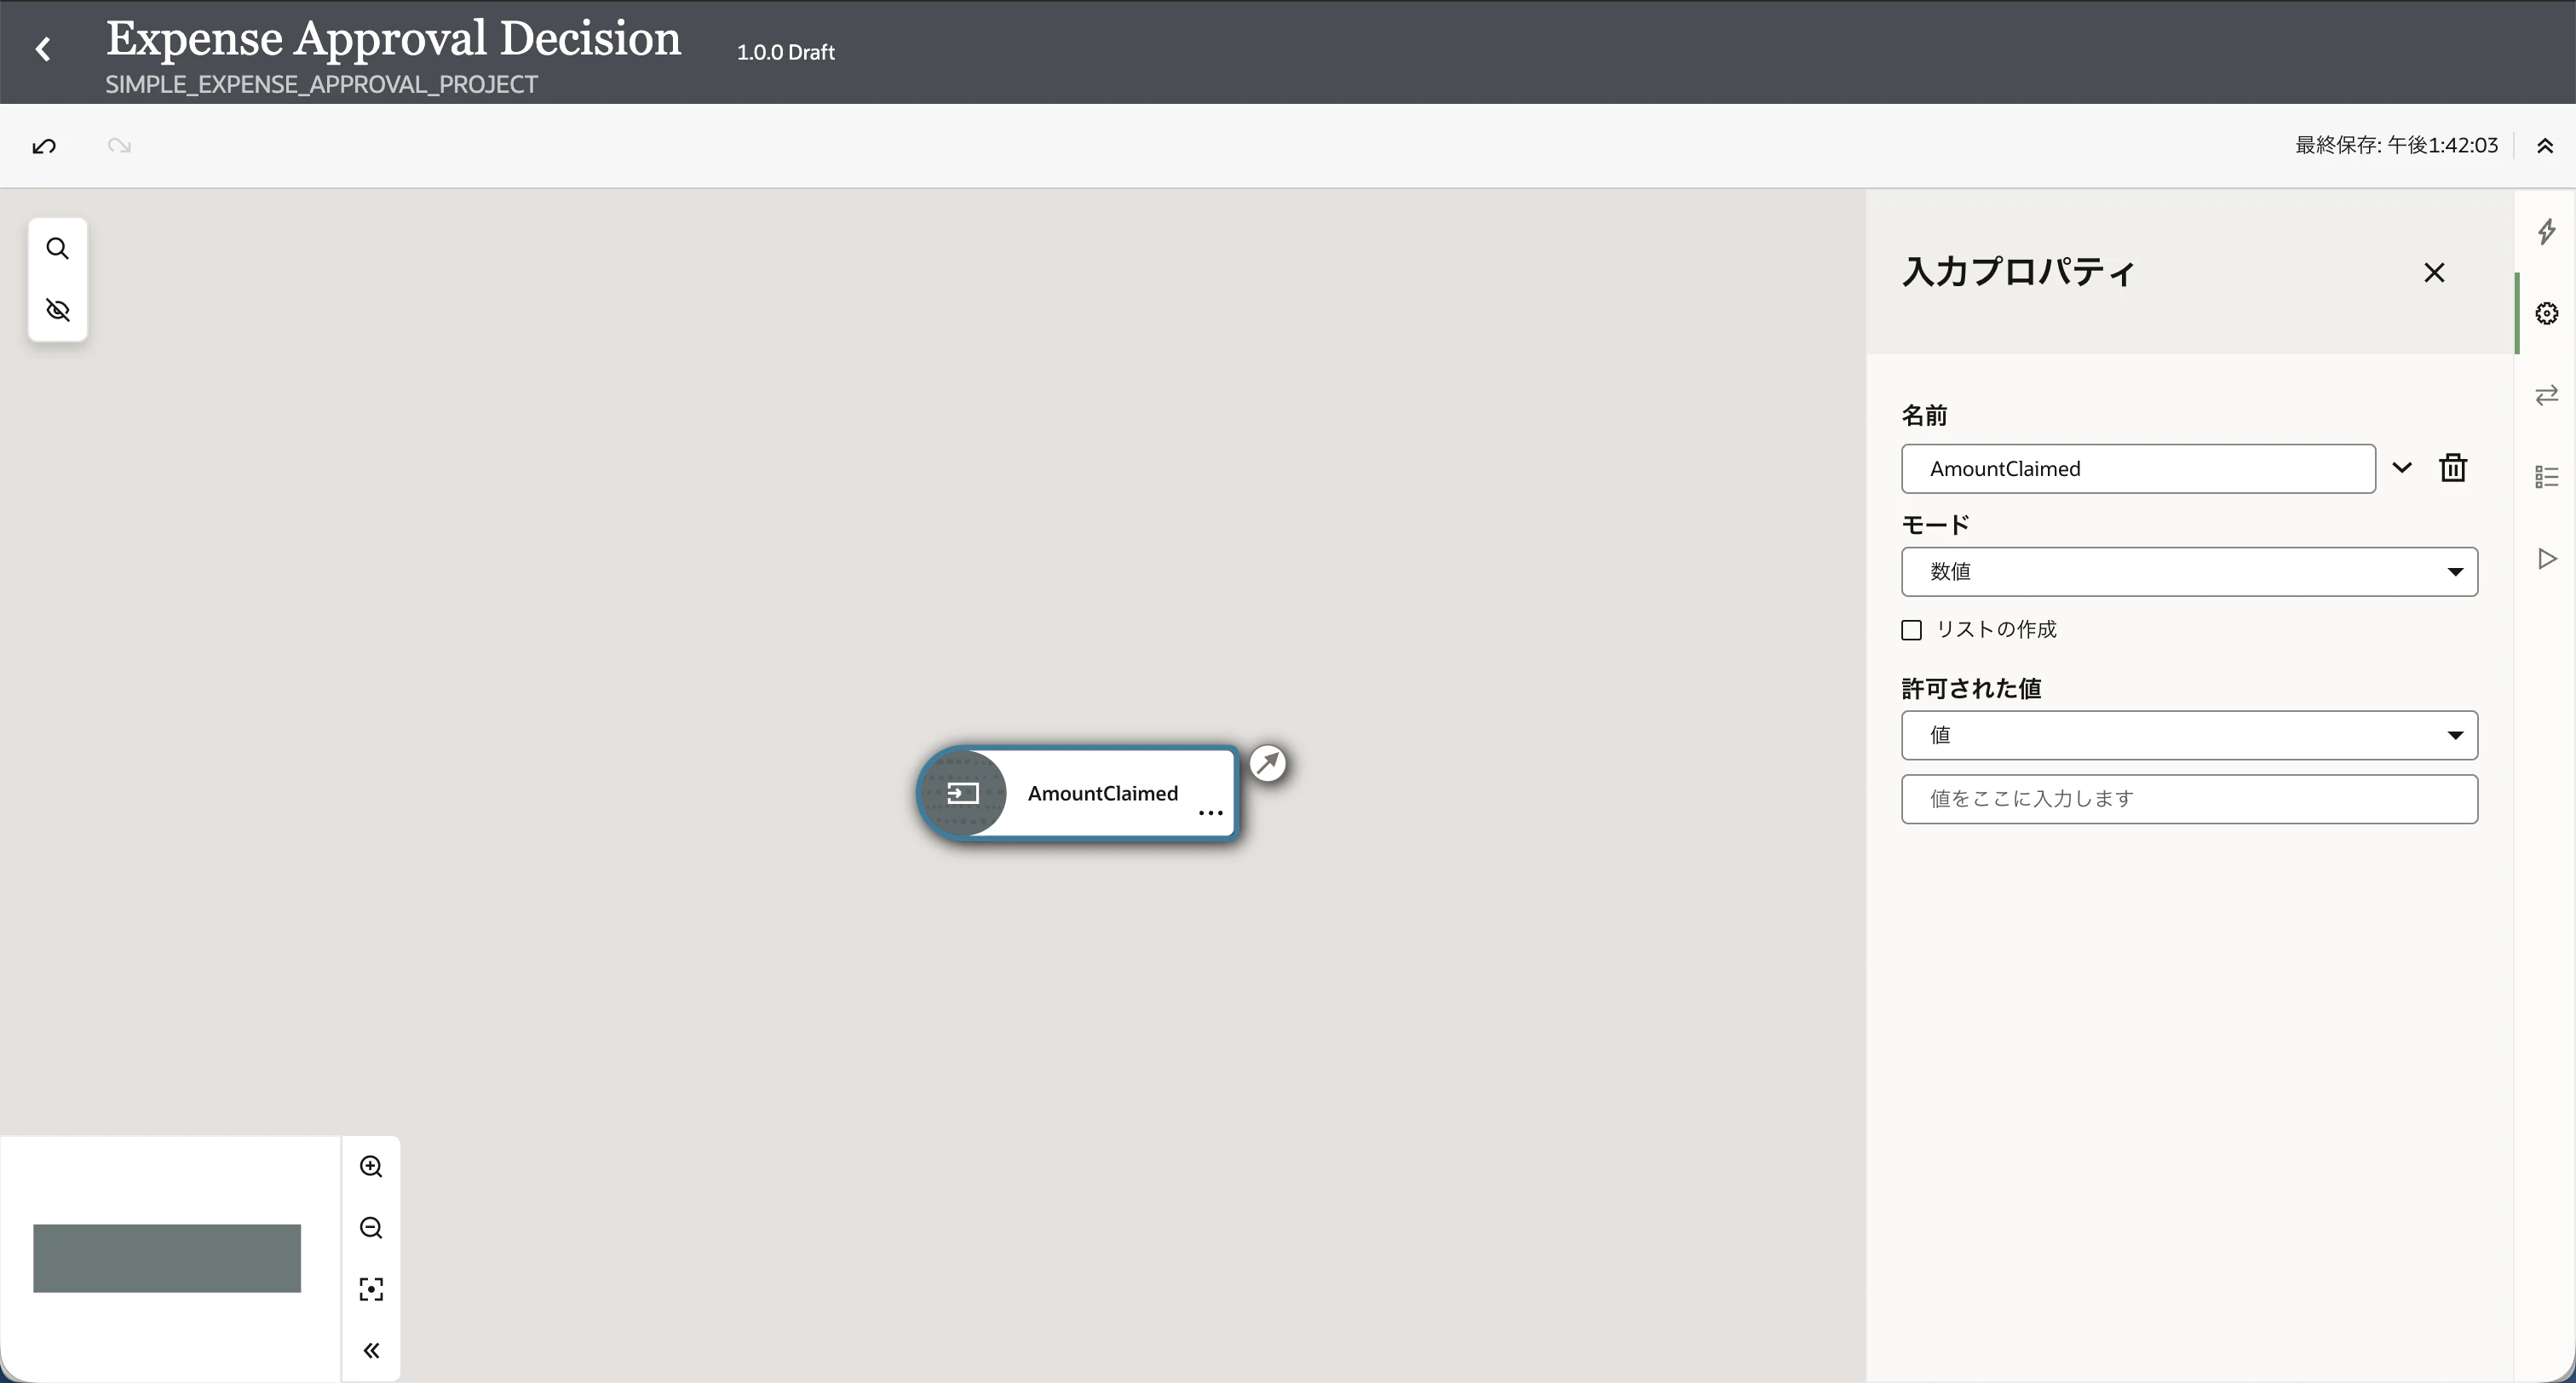Delete the input with trash icon
The height and width of the screenshot is (1383, 2576).
2453,467
